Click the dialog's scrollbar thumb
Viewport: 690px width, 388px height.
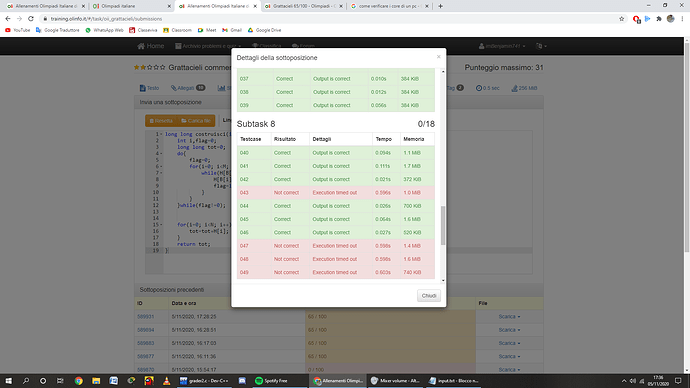(x=443, y=225)
